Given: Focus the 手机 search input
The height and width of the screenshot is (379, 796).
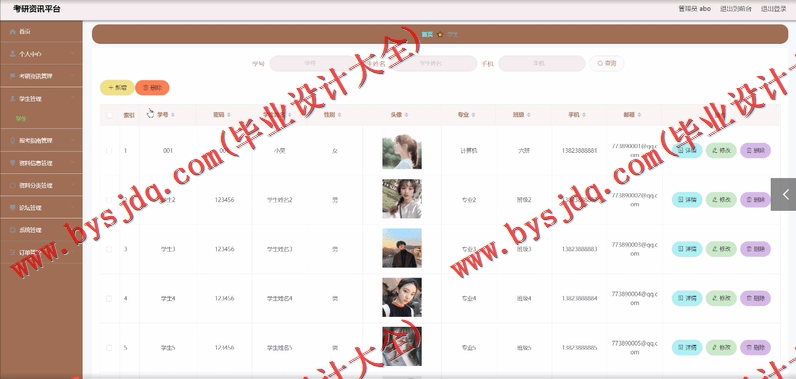Looking at the screenshot, I should (542, 63).
